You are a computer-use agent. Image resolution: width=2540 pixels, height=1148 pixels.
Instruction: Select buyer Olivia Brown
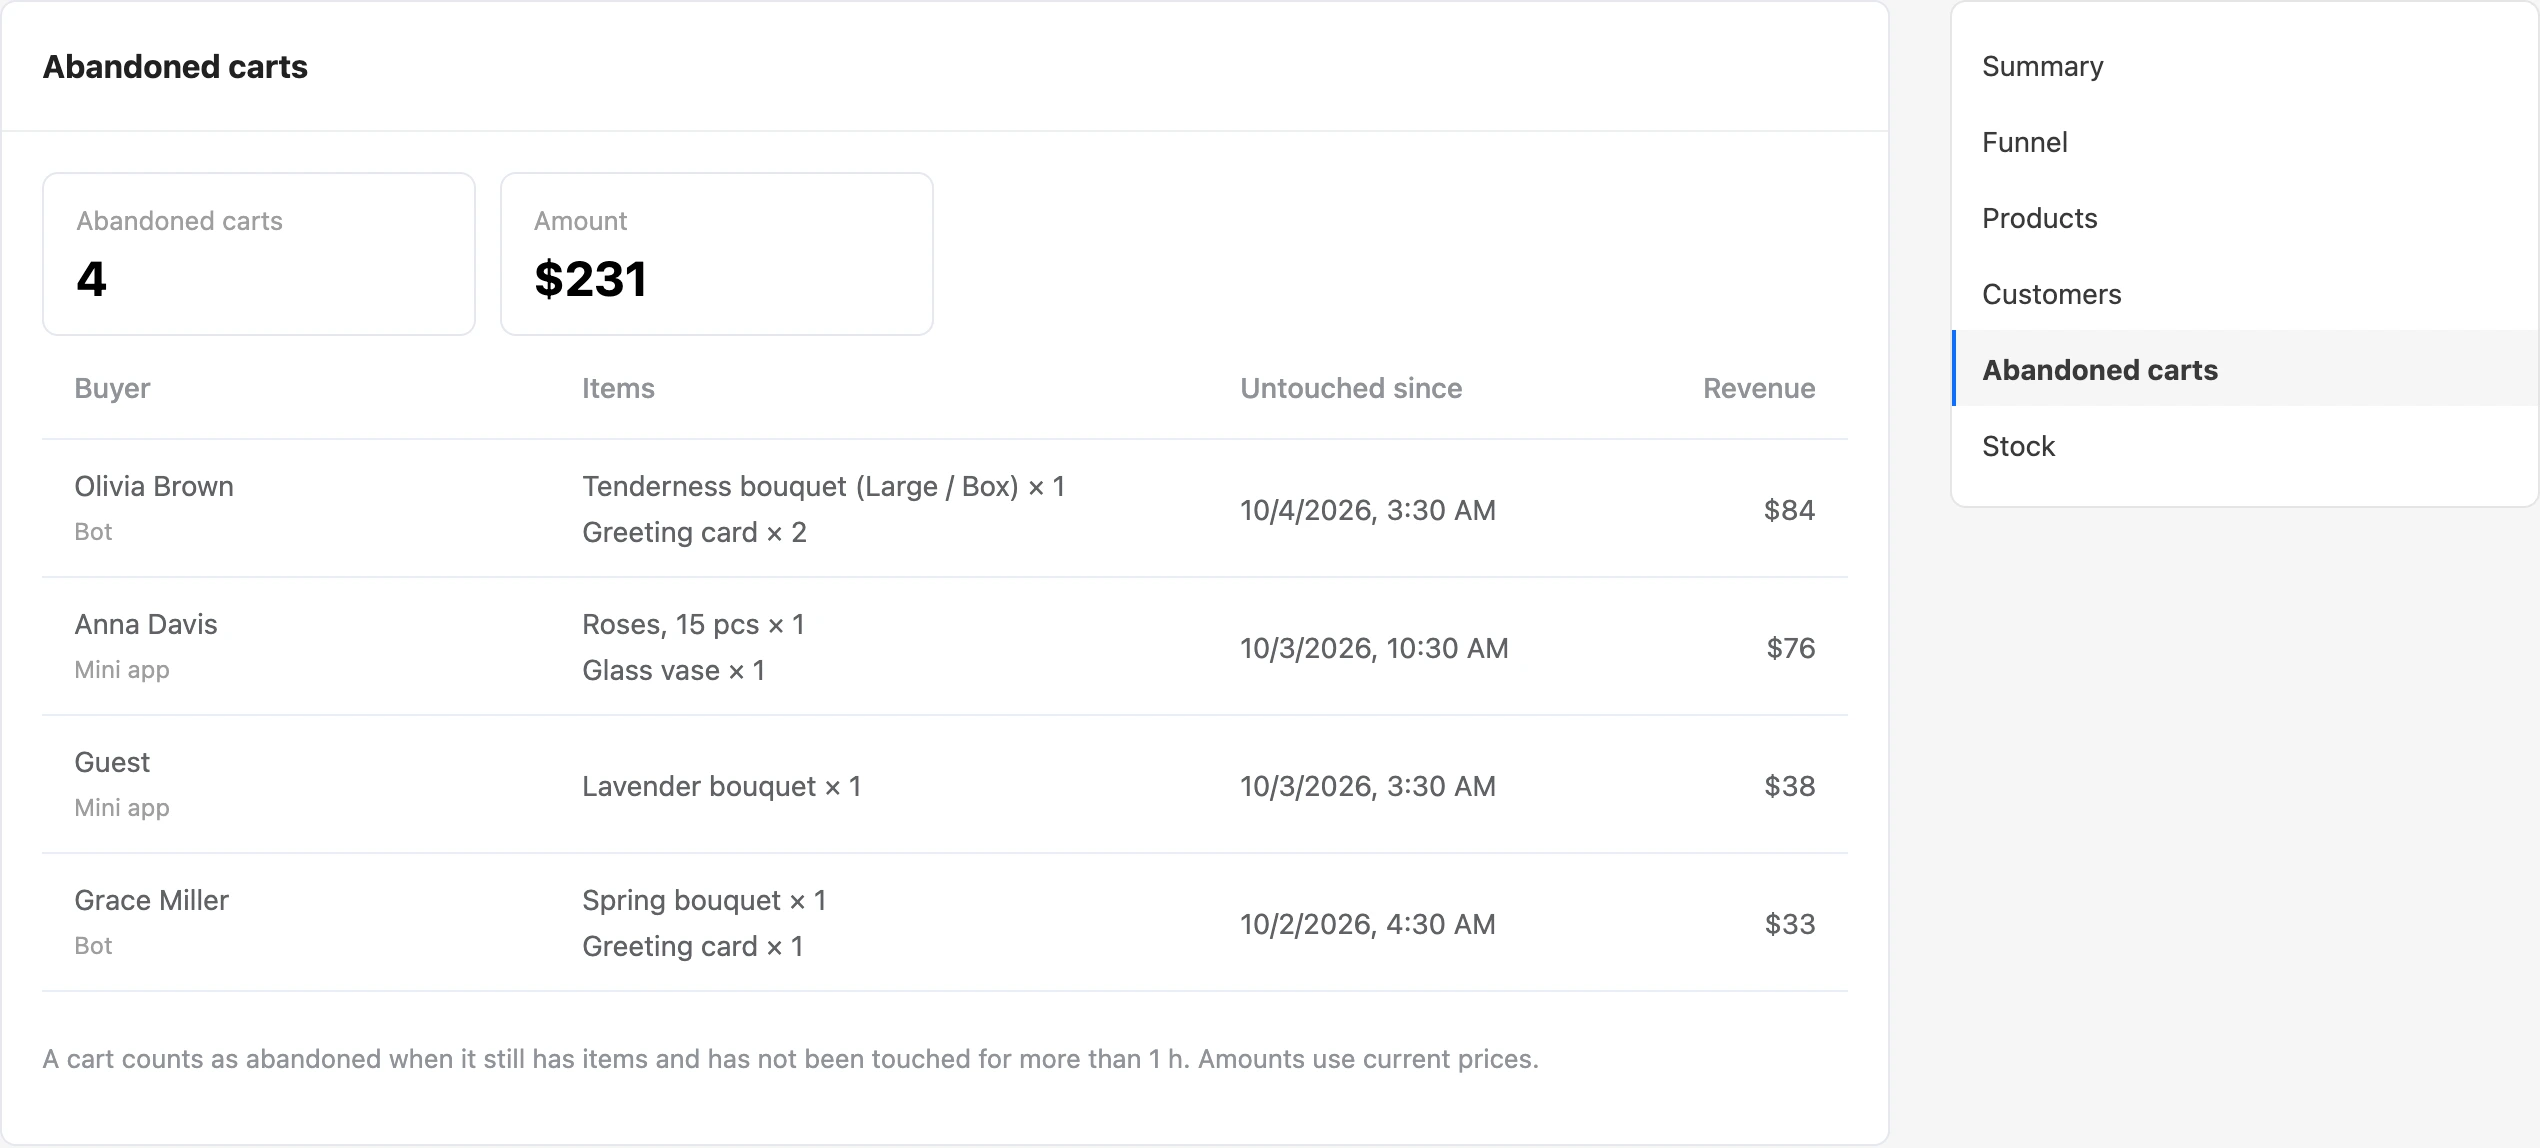point(154,486)
